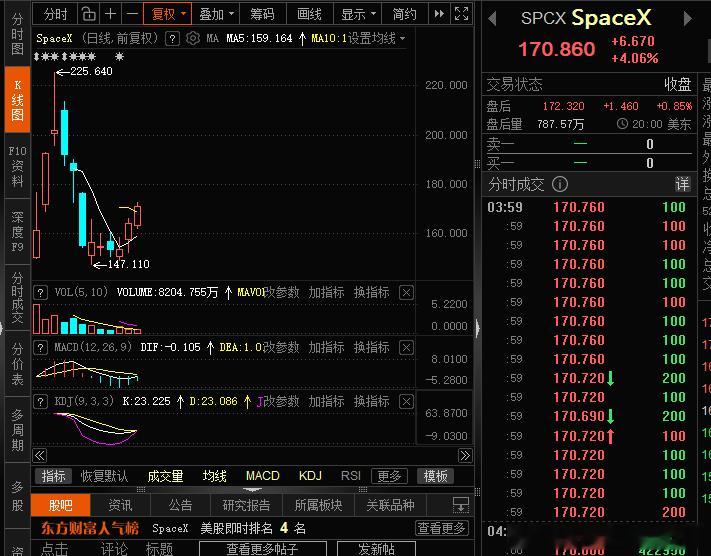
Task: Open 复权 dropdown
Action: [x=168, y=14]
